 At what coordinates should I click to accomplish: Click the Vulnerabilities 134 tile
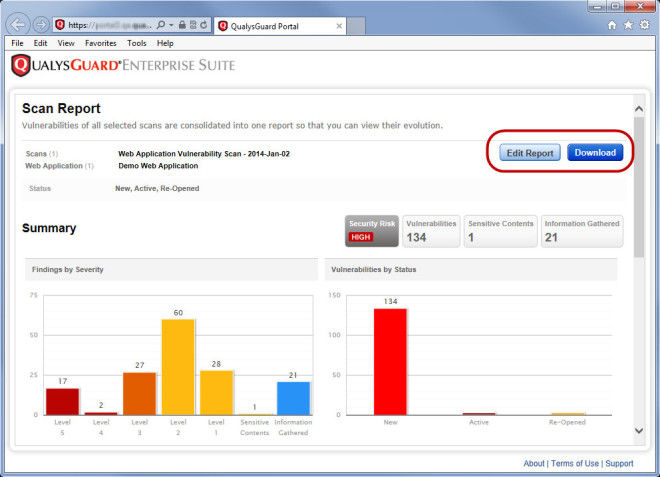(x=431, y=231)
